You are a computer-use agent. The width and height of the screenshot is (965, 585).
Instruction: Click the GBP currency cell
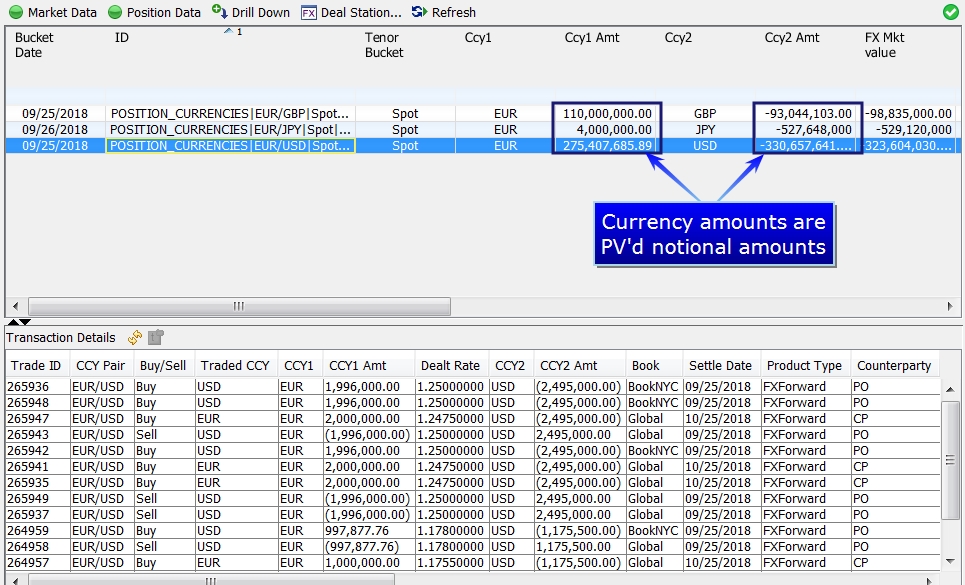[x=705, y=113]
